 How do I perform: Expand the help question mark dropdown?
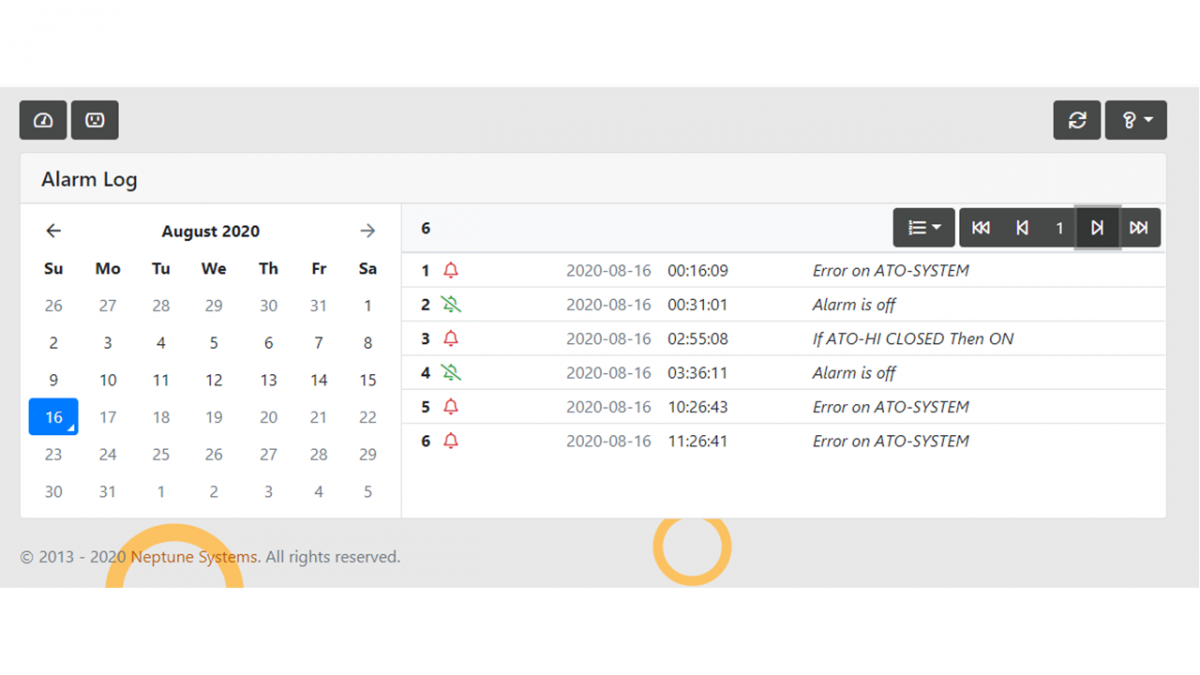pyautogui.click(x=1136, y=120)
